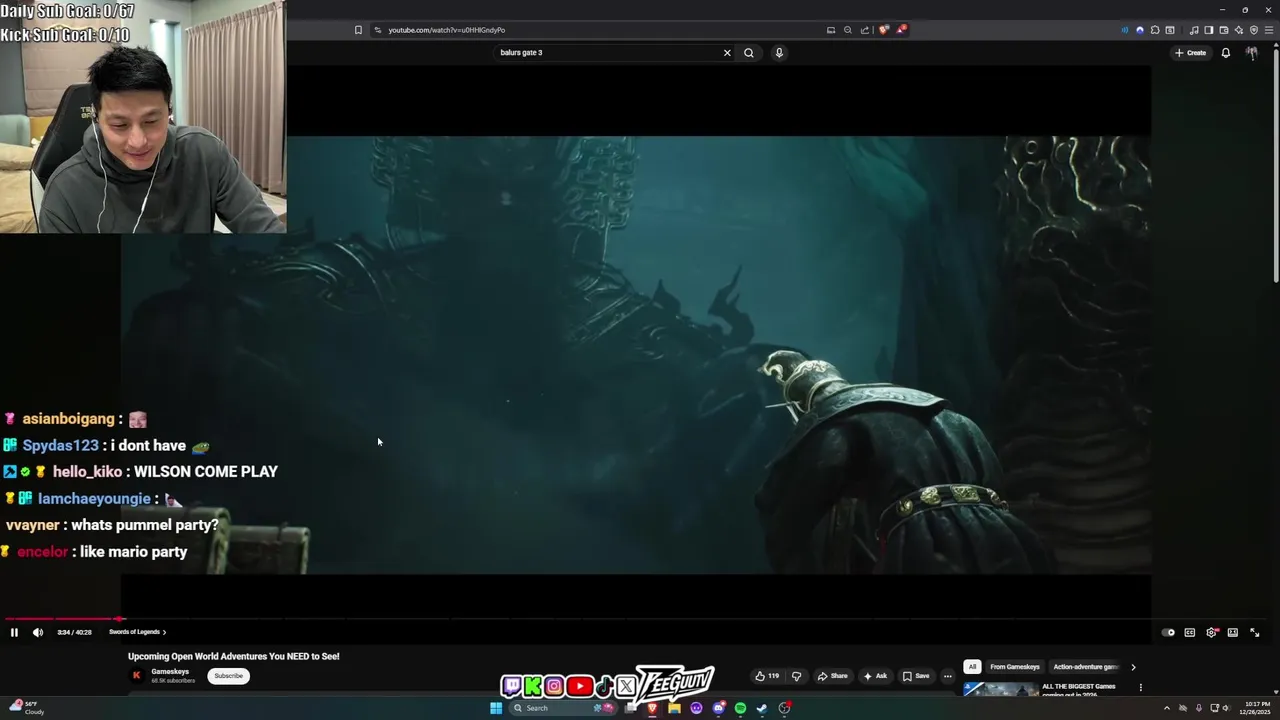Like the video with 119 likes

(x=767, y=676)
